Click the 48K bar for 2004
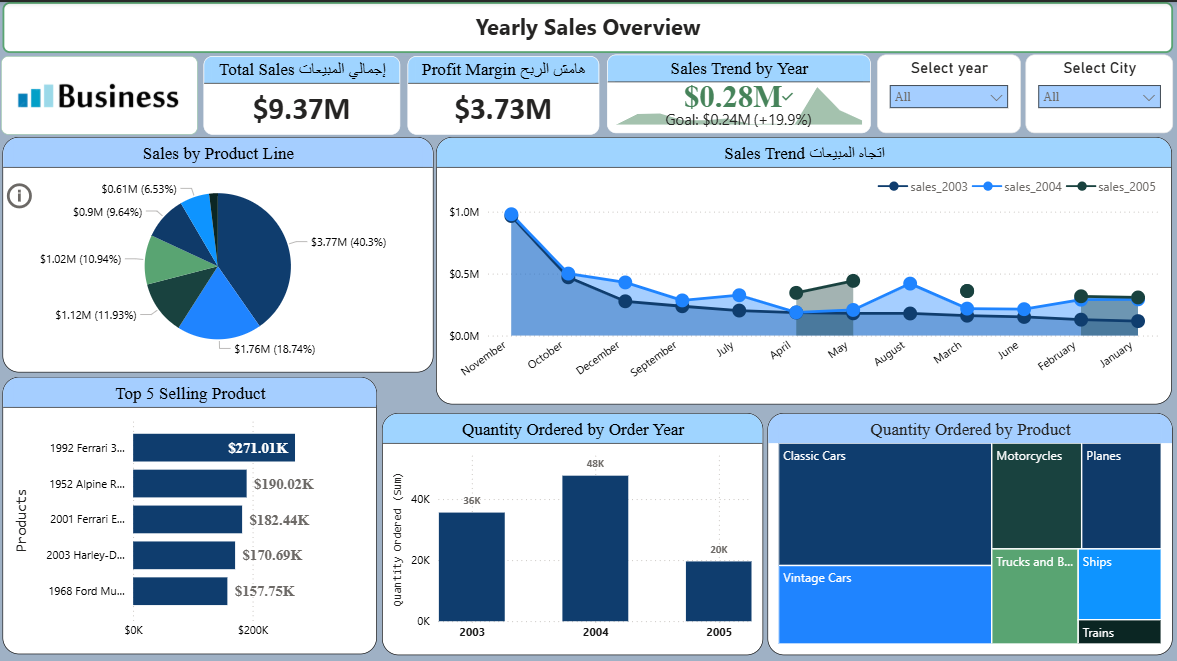 (594, 545)
